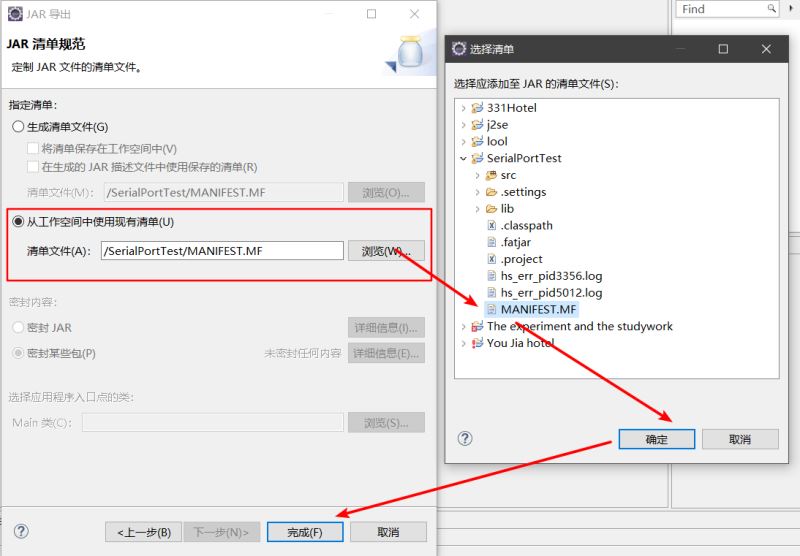The image size is (800, 556).
Task: Click the lib folder icon
Action: (491, 209)
